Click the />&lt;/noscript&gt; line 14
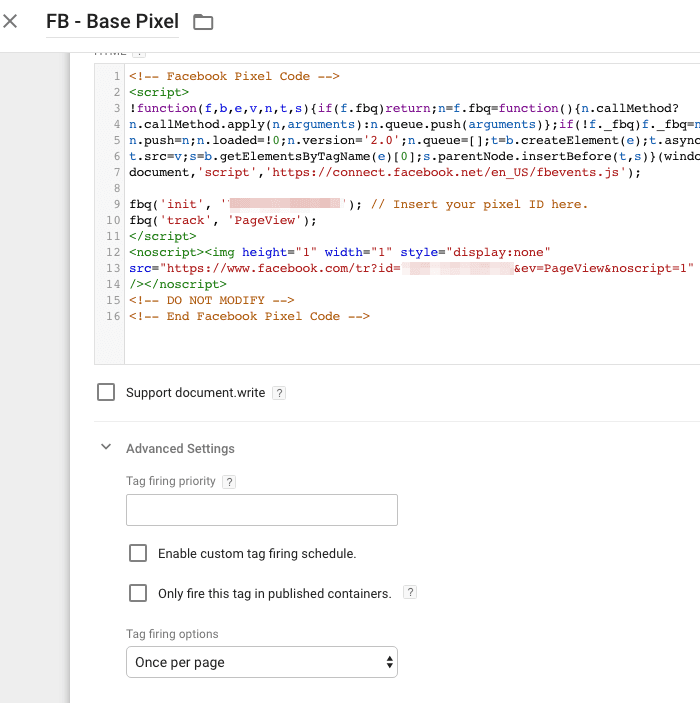Viewport: 700px width, 703px height. pos(178,284)
